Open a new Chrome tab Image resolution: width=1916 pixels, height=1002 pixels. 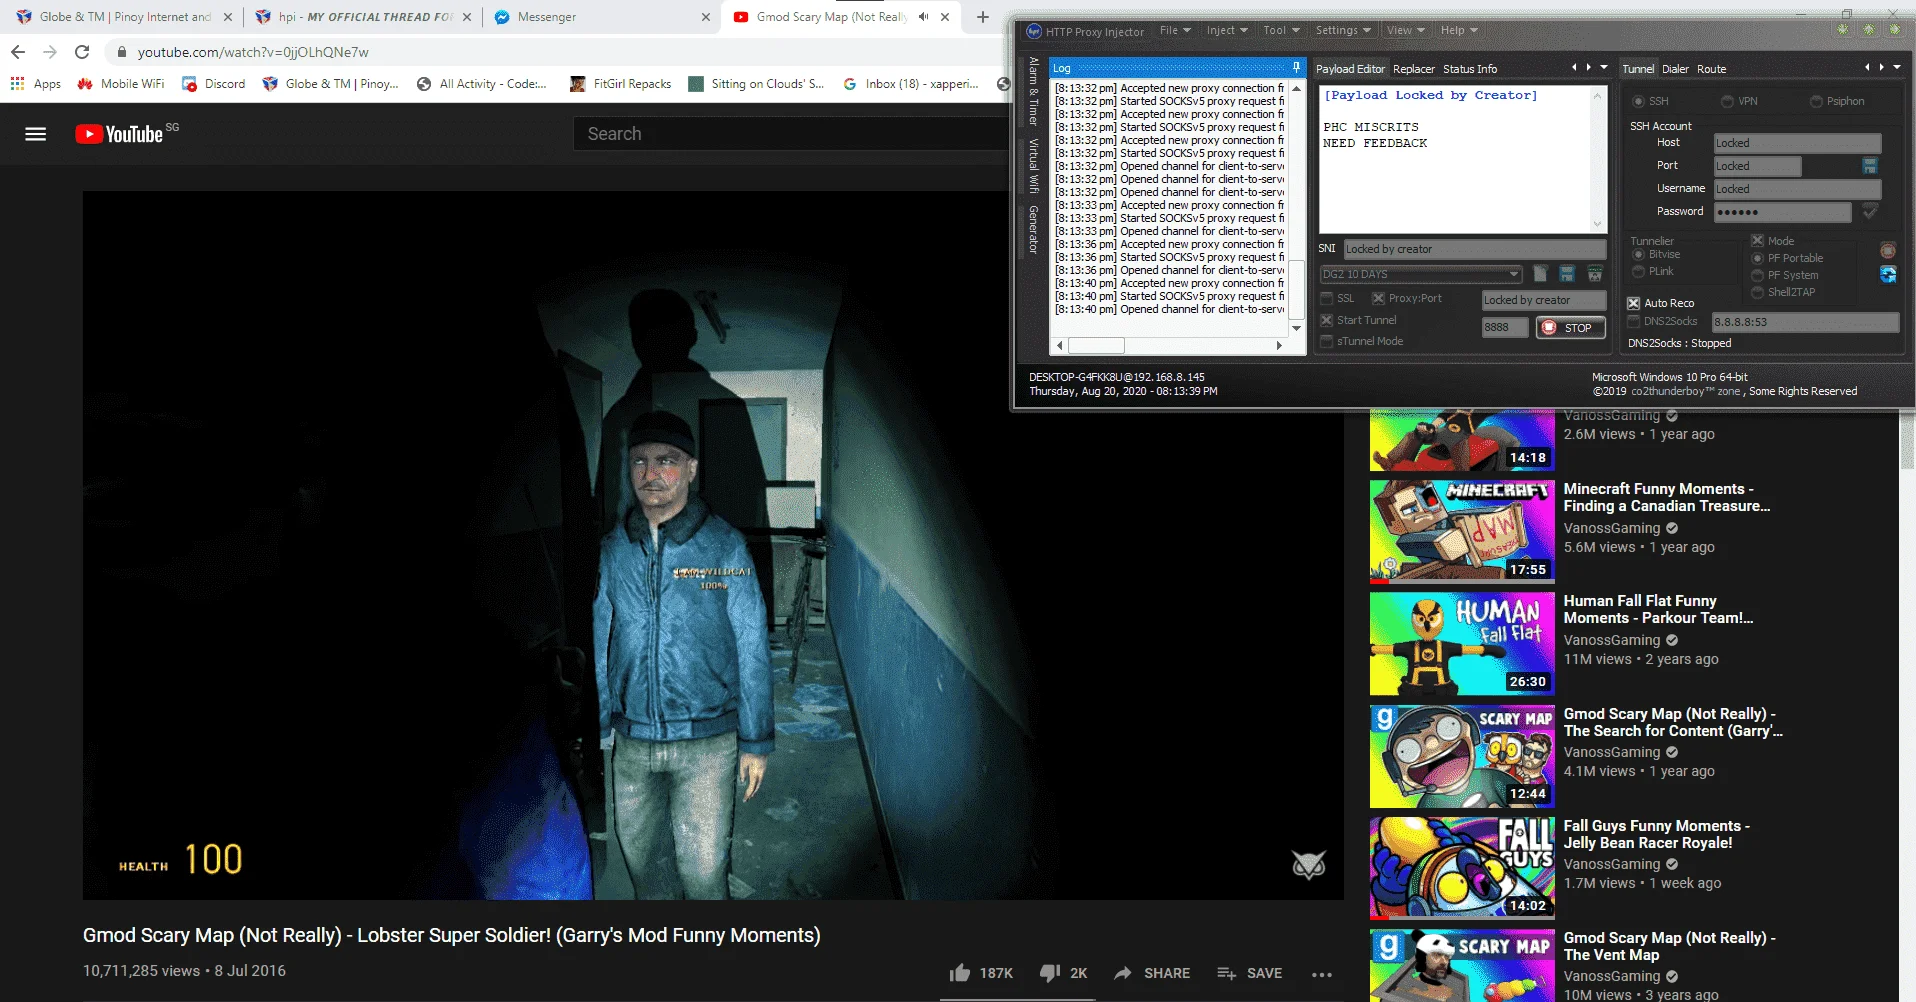(983, 17)
